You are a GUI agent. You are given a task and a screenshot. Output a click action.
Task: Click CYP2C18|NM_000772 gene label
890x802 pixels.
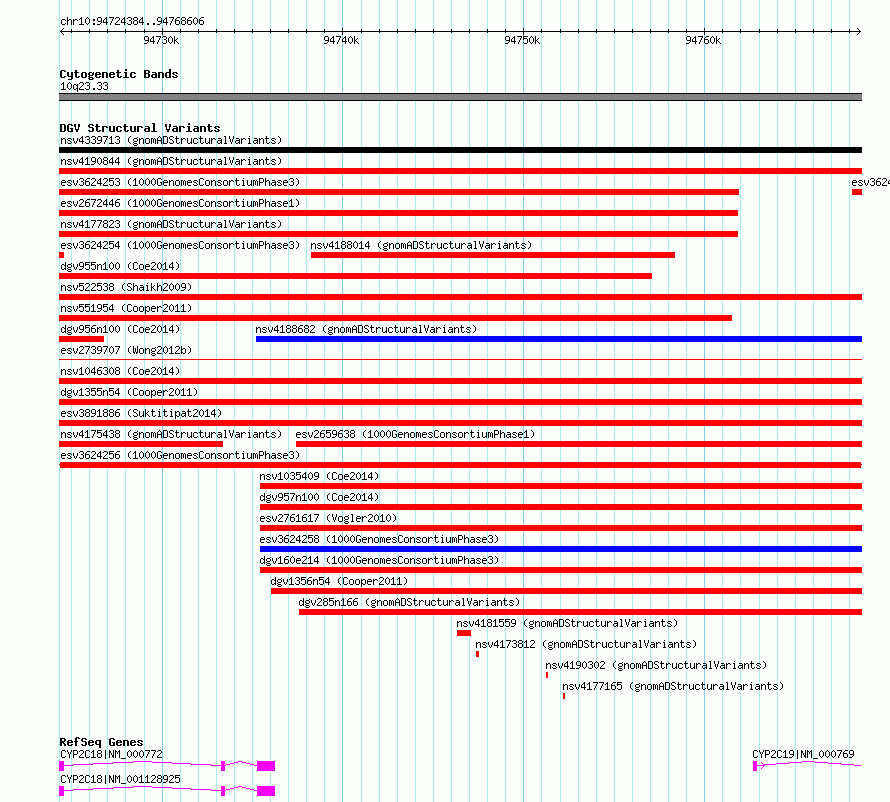[111, 754]
